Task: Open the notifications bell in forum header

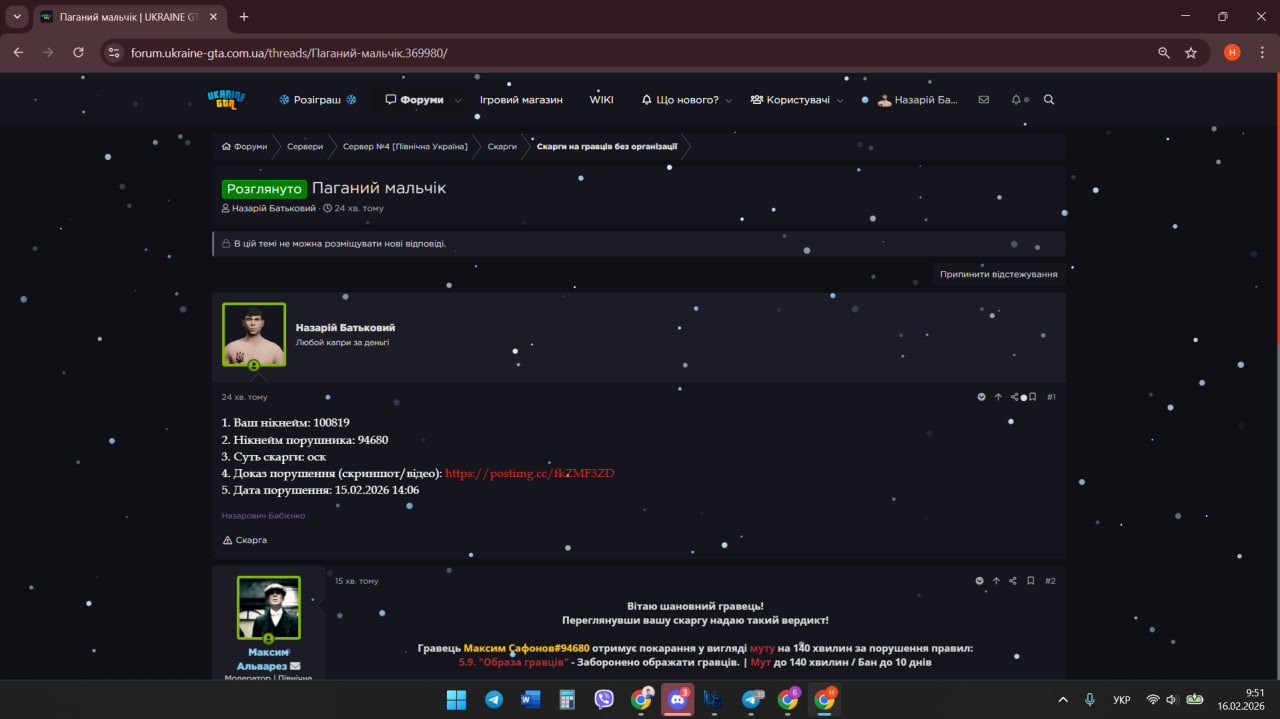Action: click(x=1016, y=100)
